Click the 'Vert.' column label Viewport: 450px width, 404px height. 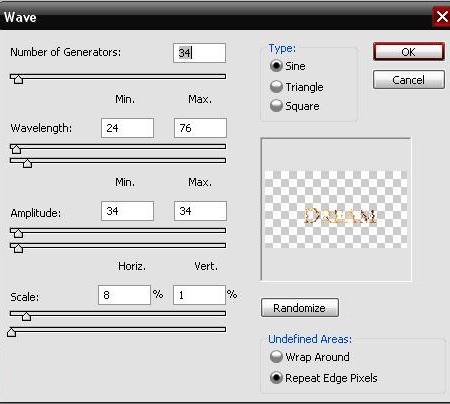(x=206, y=266)
